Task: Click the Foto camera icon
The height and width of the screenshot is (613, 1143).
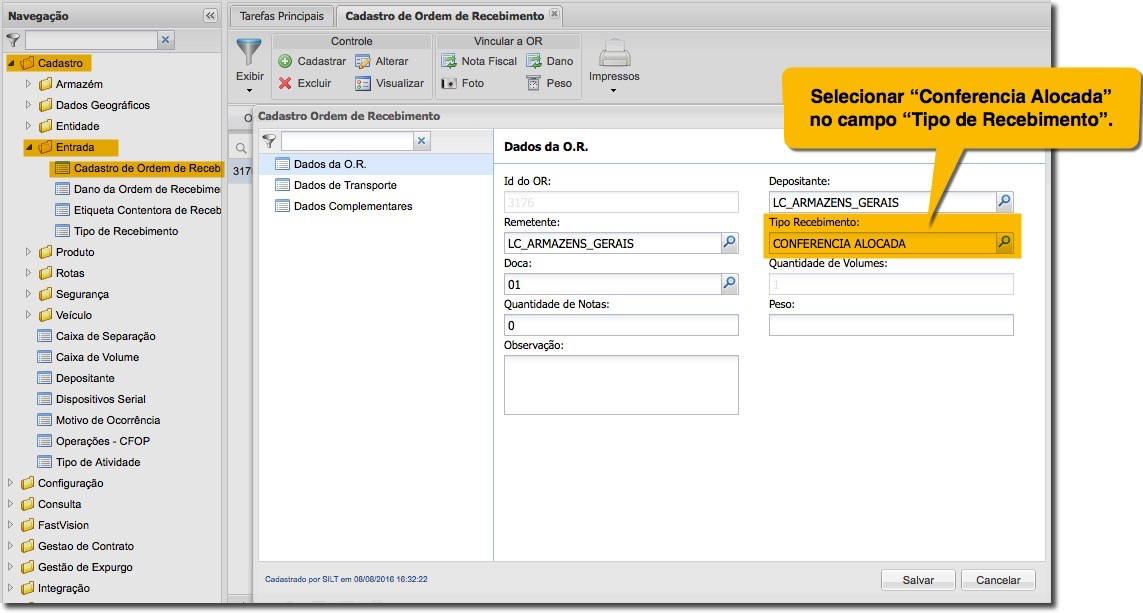Action: (449, 84)
